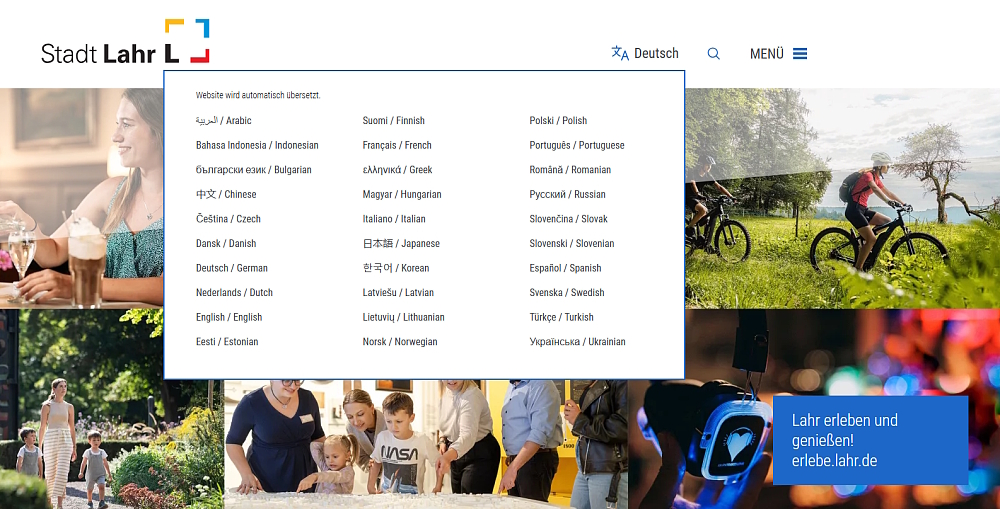Choose Polski / Polish language

[x=558, y=121]
